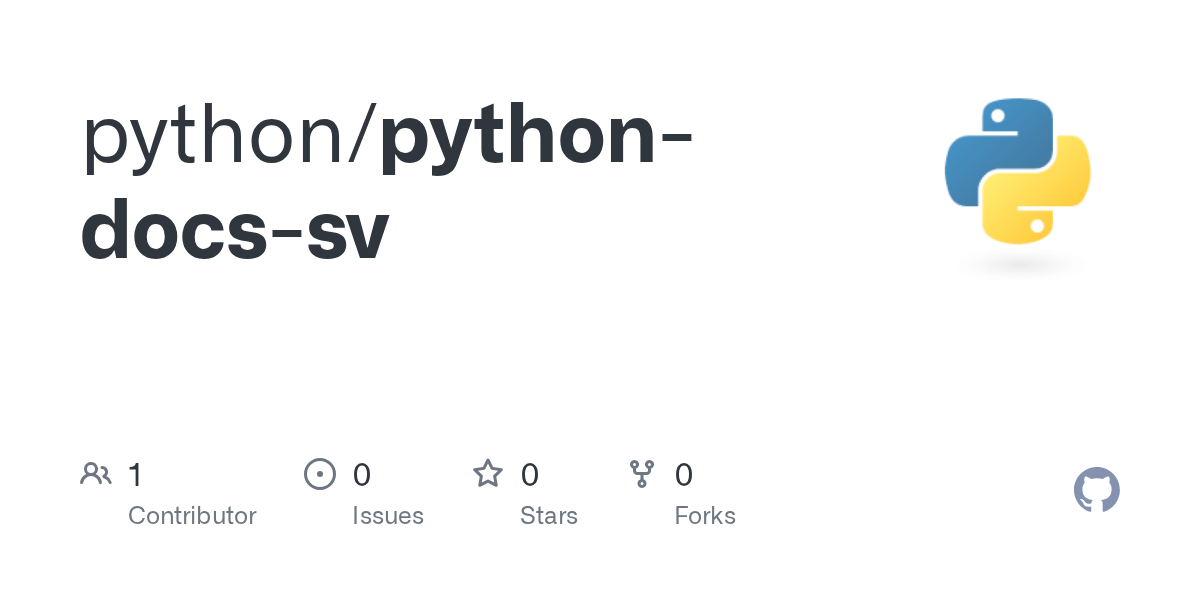
Task: Select the contributors people icon
Action: [96, 474]
